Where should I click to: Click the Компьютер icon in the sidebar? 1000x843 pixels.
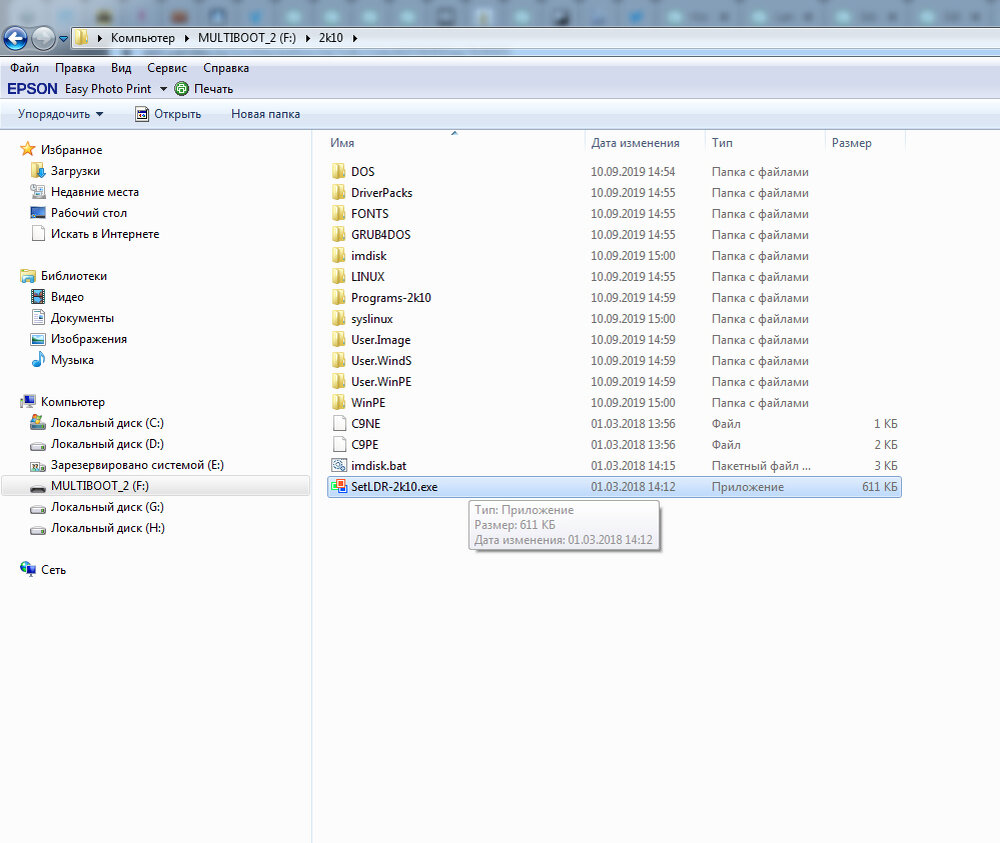(x=27, y=402)
